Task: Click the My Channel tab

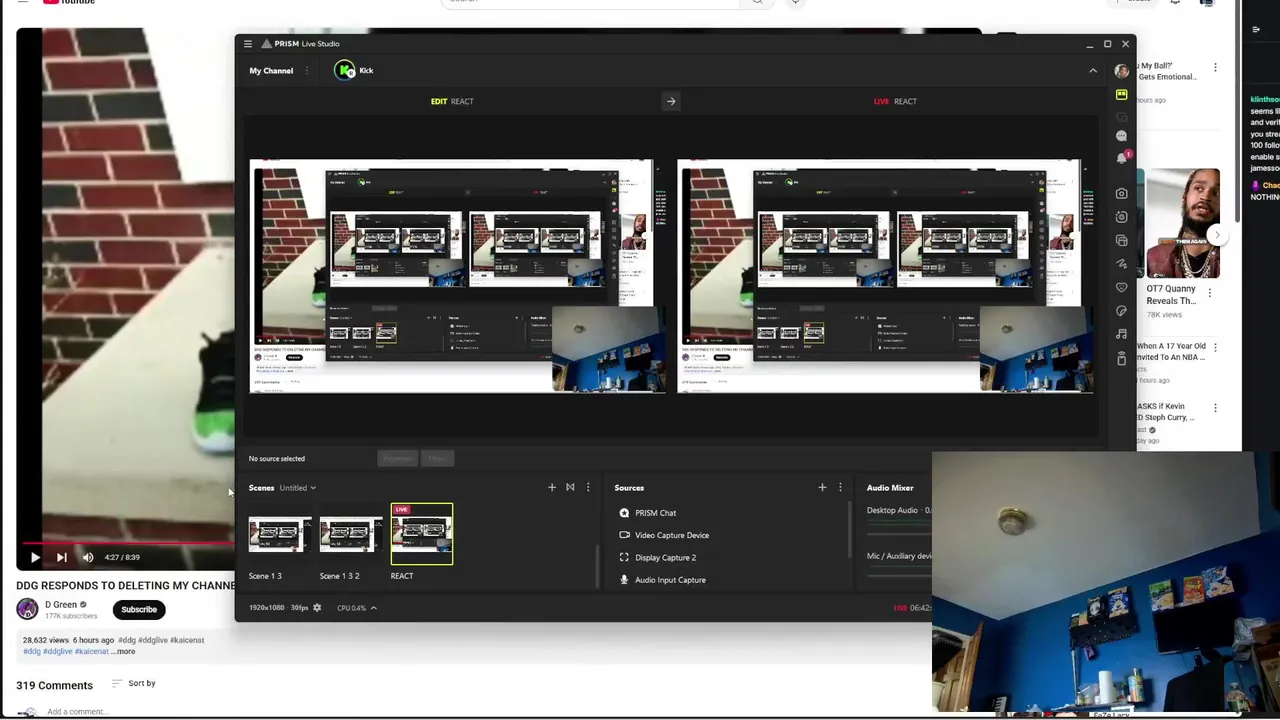Action: 271,71
